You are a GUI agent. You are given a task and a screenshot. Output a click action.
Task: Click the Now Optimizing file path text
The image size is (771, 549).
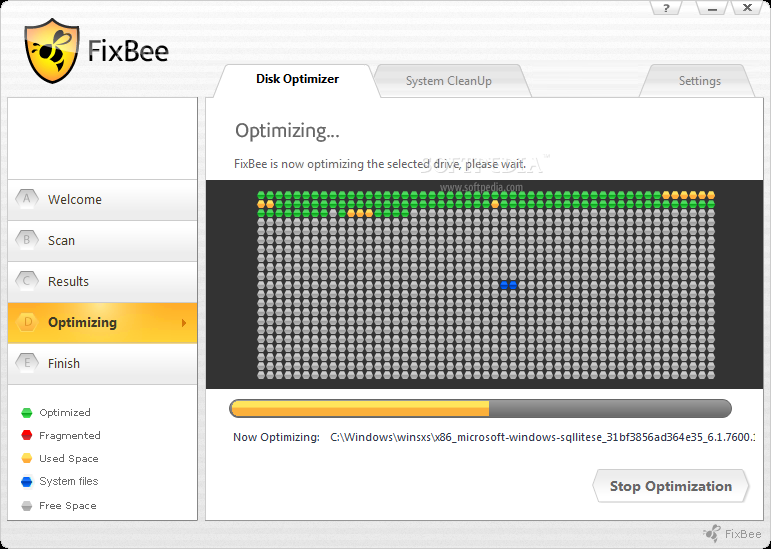[542, 437]
